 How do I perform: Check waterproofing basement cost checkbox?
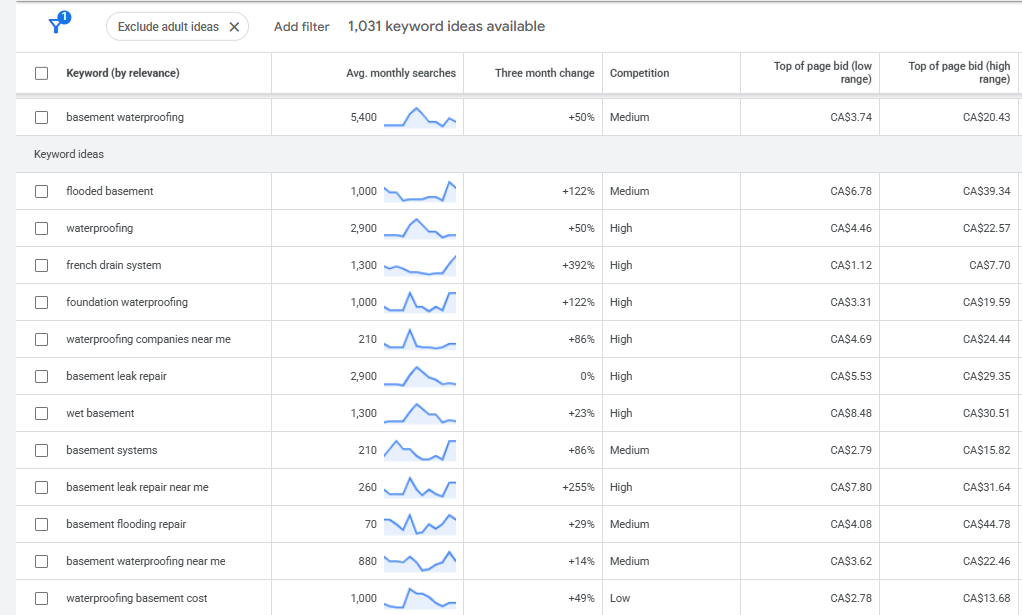[41, 598]
